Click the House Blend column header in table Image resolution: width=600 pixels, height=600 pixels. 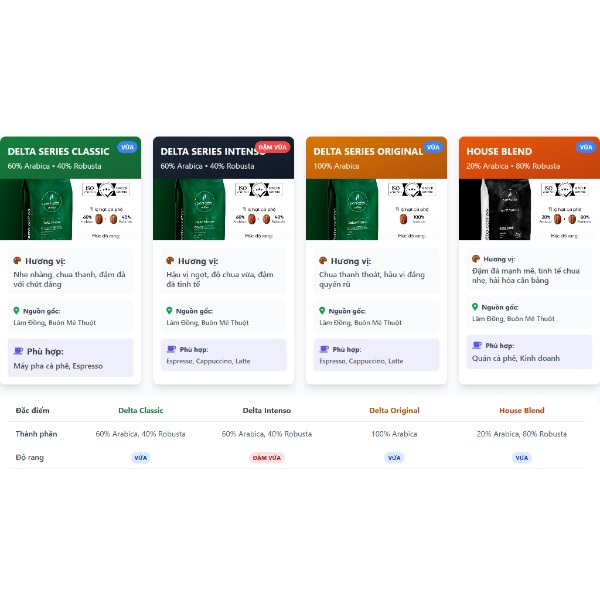522,410
